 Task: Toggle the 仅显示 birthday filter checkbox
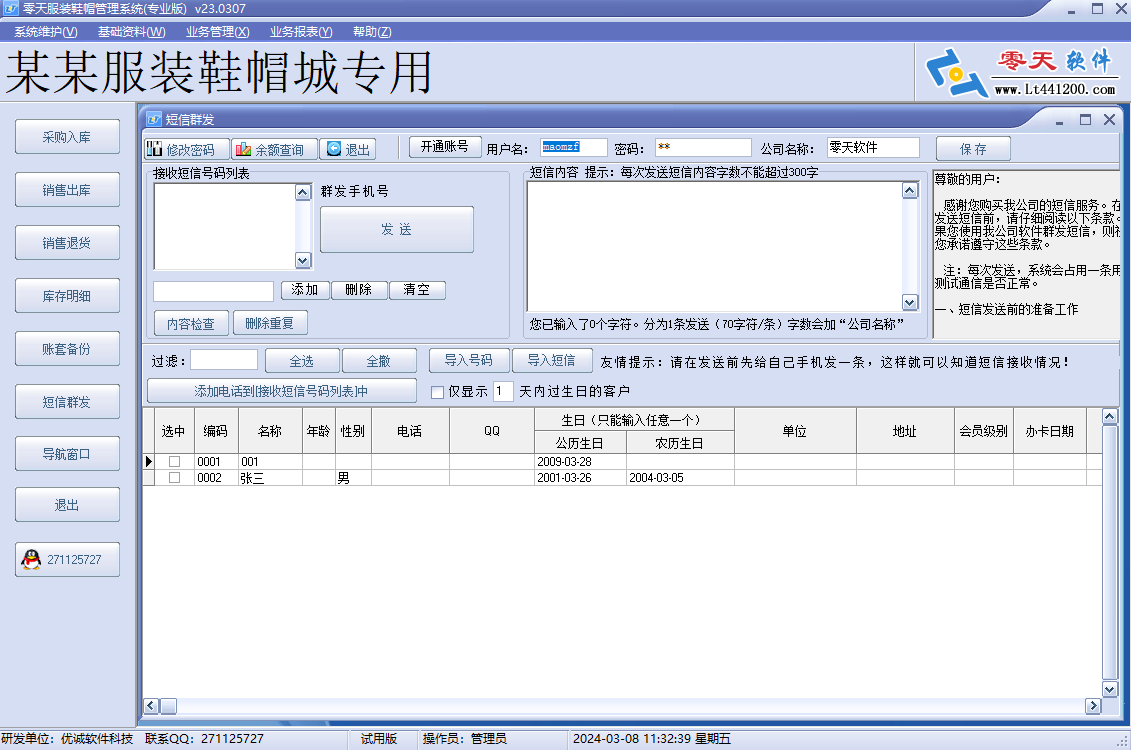(x=437, y=392)
